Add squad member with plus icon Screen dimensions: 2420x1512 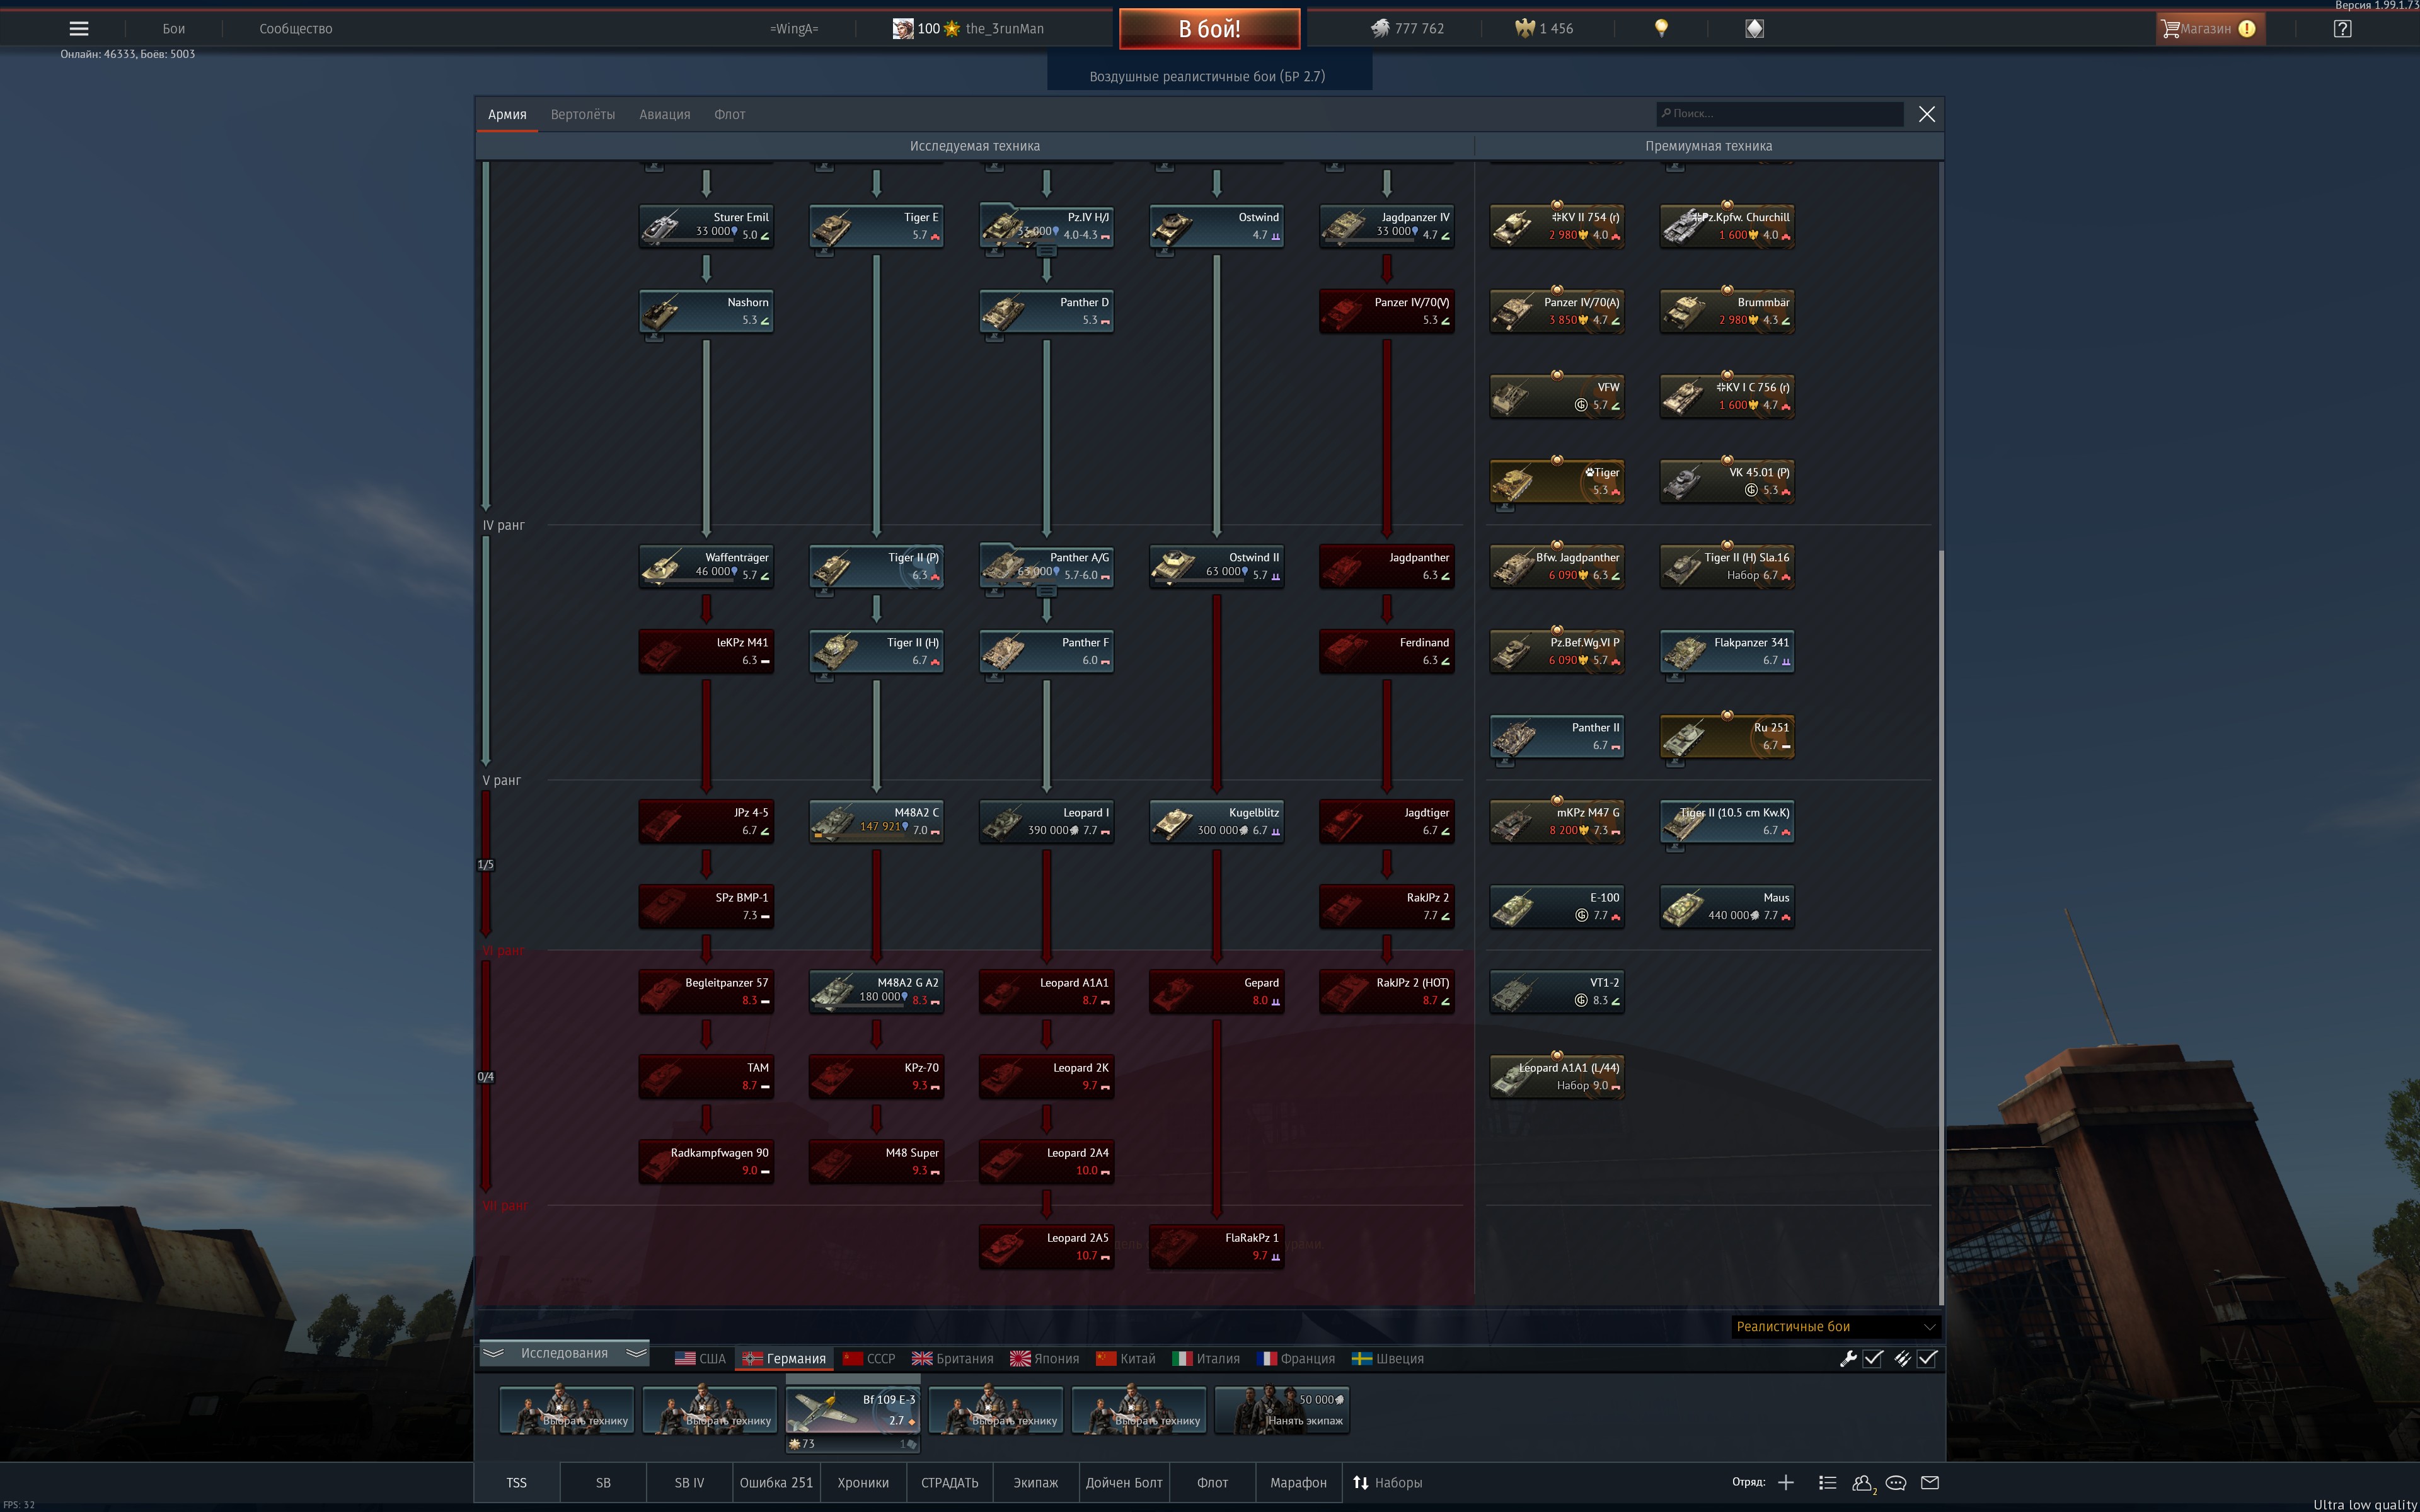pos(1786,1482)
